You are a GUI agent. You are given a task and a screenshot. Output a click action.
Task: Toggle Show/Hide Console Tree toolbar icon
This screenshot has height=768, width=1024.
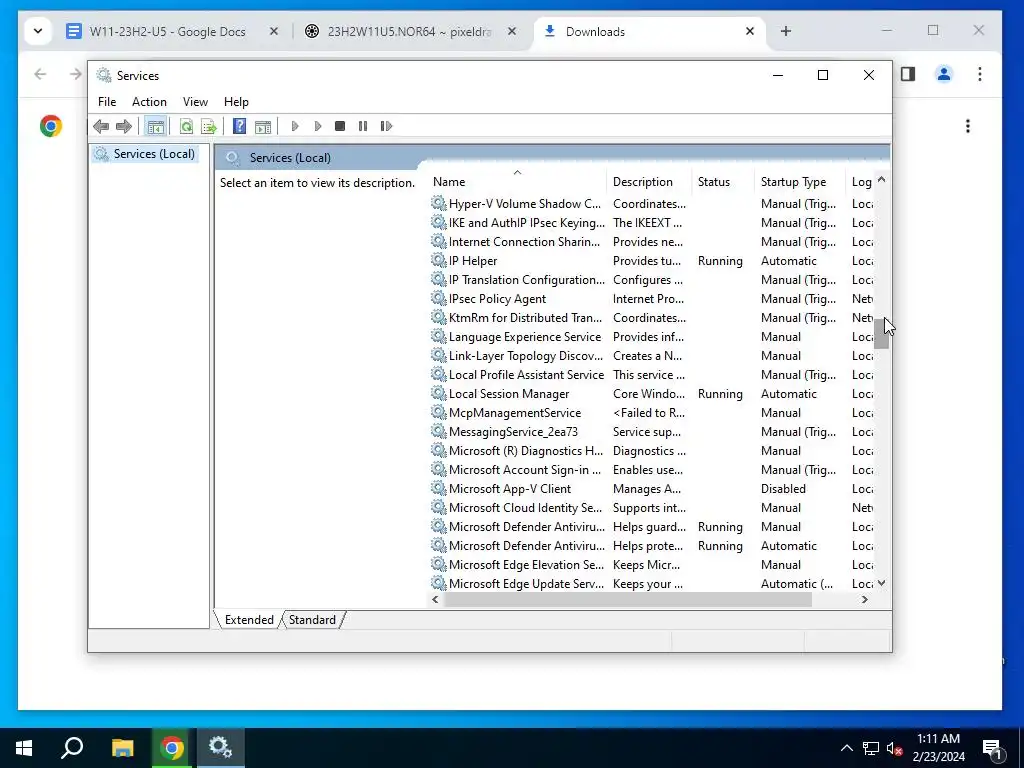(155, 126)
